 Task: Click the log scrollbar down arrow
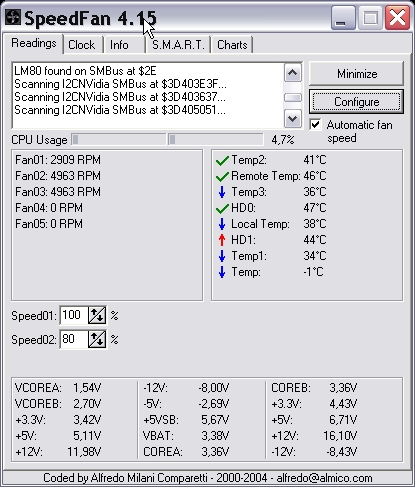[x=293, y=119]
